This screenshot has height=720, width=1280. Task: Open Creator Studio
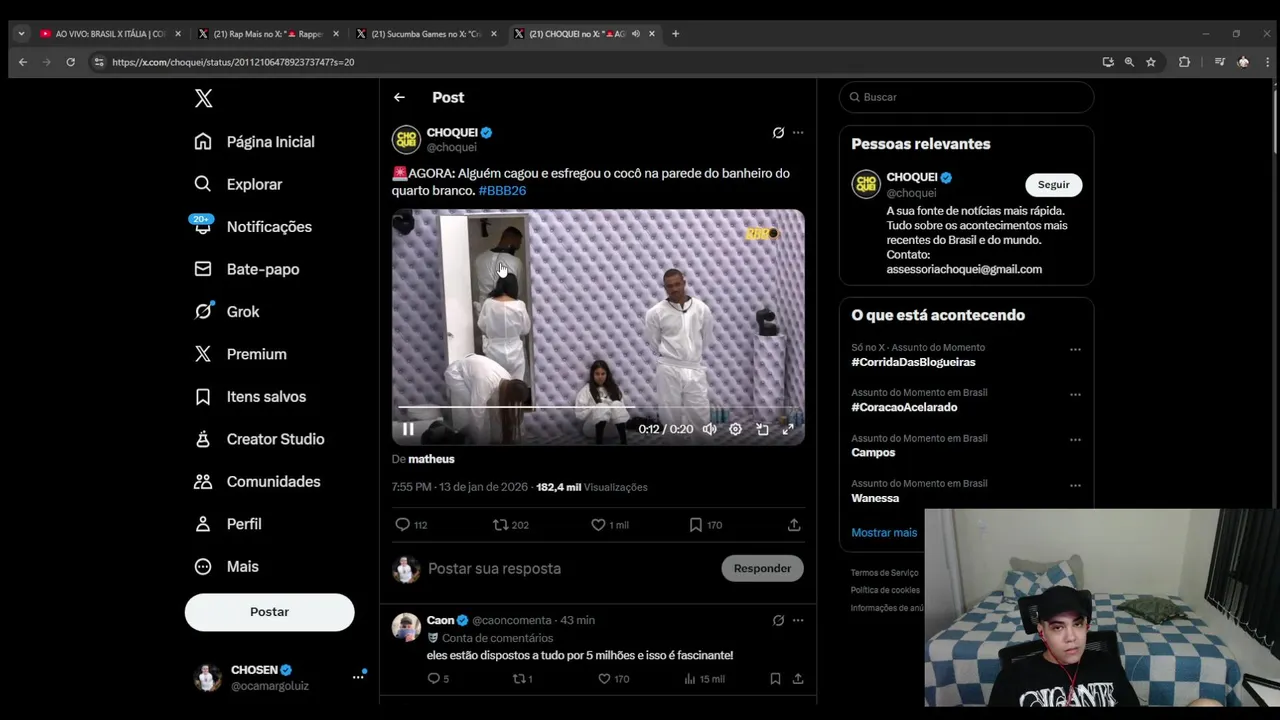tap(259, 439)
